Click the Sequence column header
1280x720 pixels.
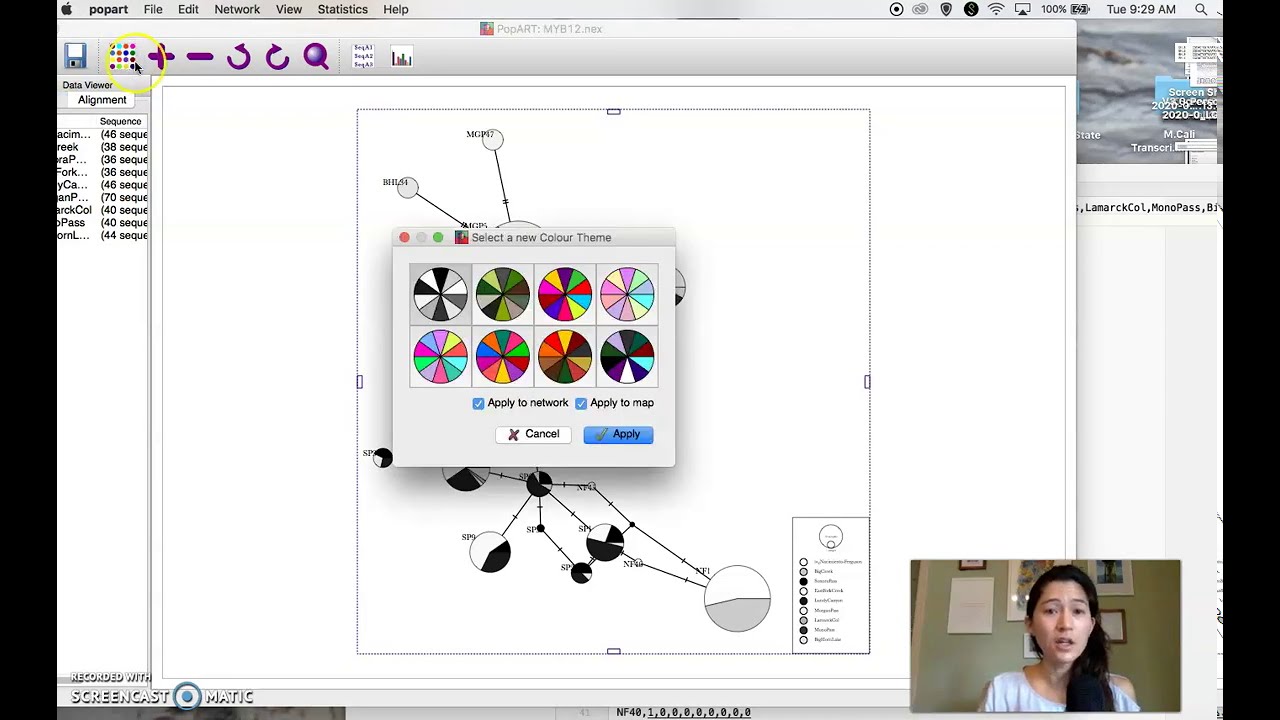coord(121,121)
